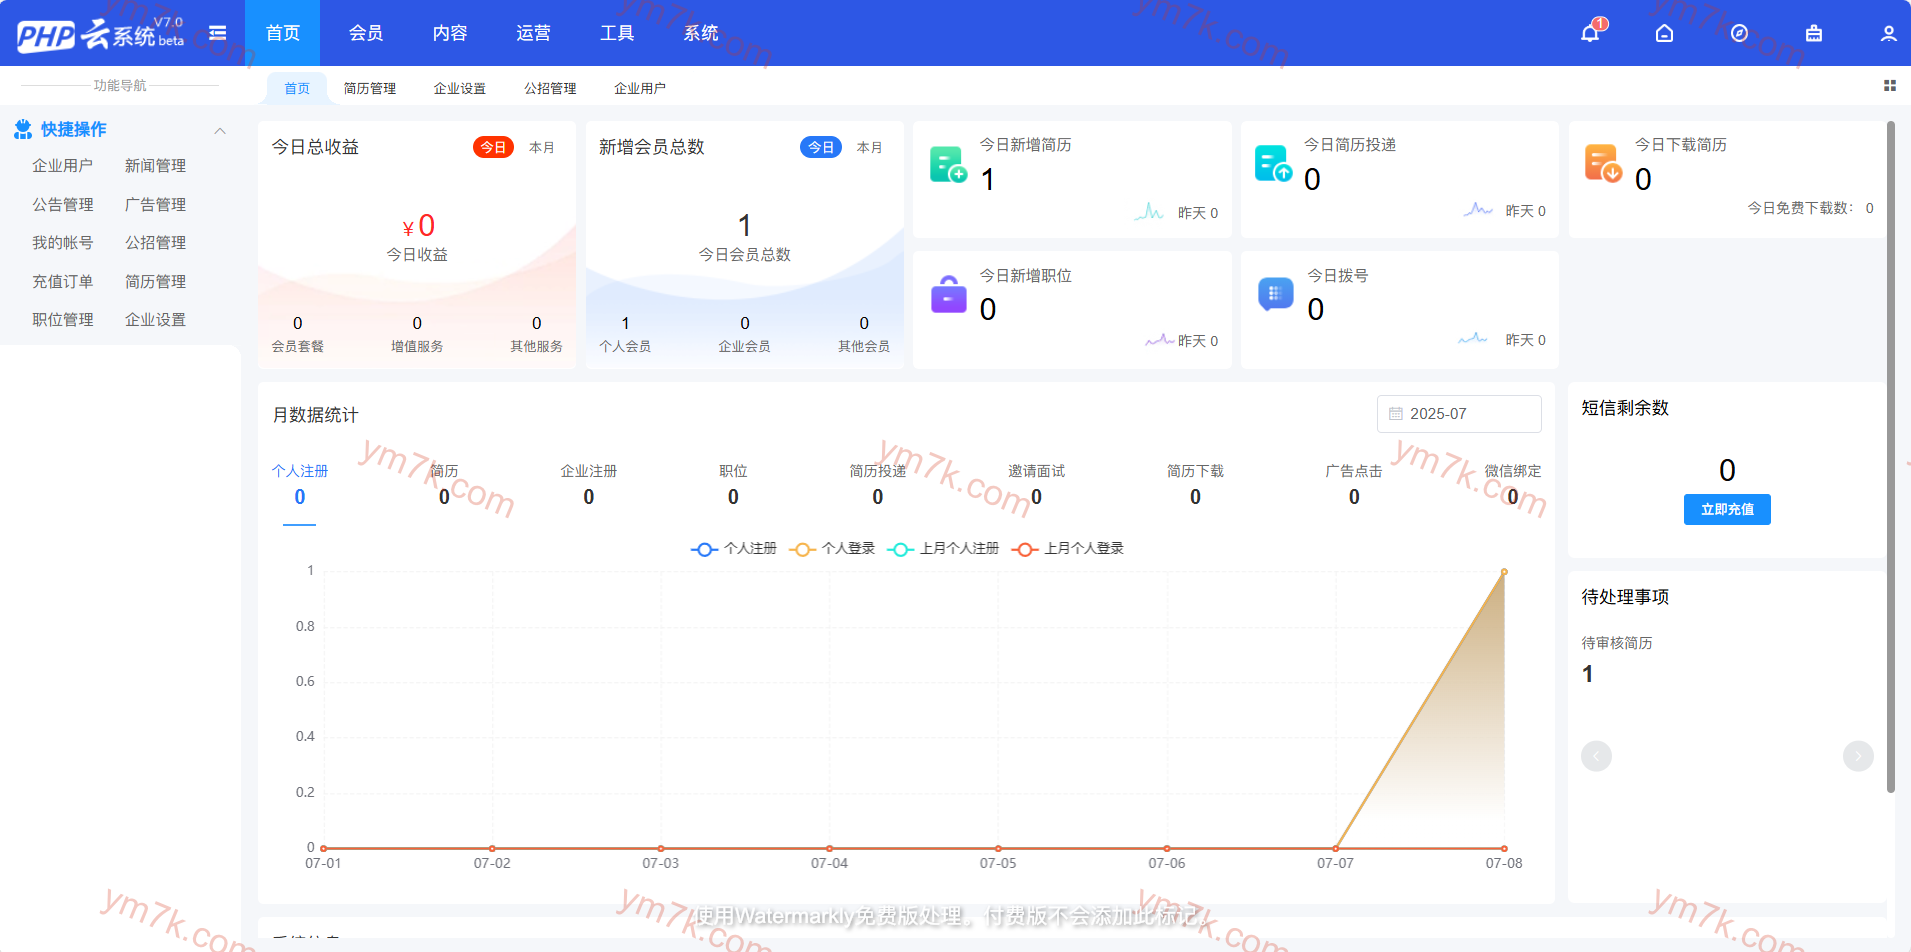Click the home icon in top bar
Viewport: 1911px width, 952px height.
(x=1664, y=33)
